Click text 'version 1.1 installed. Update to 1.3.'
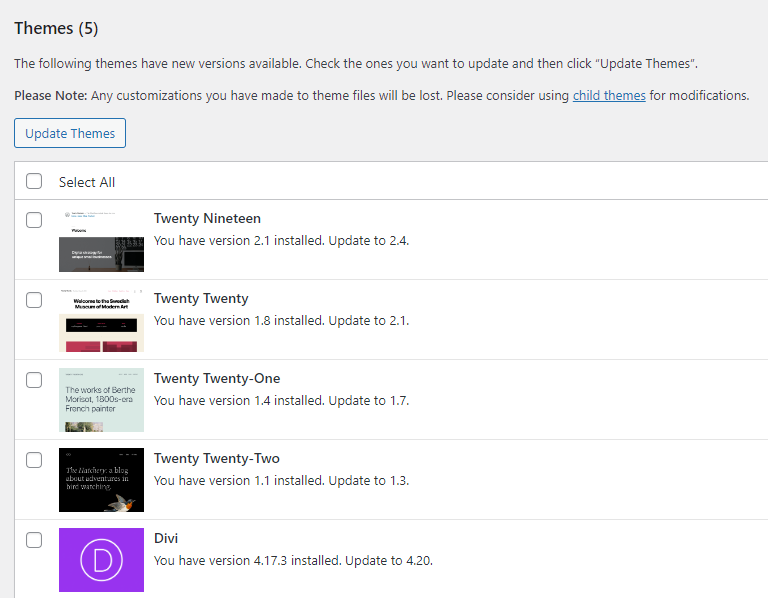 (x=308, y=480)
